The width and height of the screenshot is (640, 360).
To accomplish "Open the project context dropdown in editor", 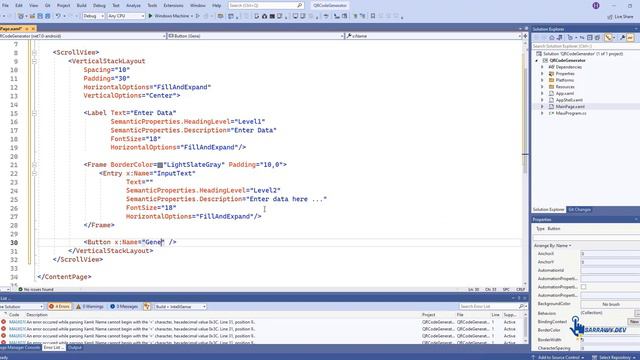I will 83,36.
